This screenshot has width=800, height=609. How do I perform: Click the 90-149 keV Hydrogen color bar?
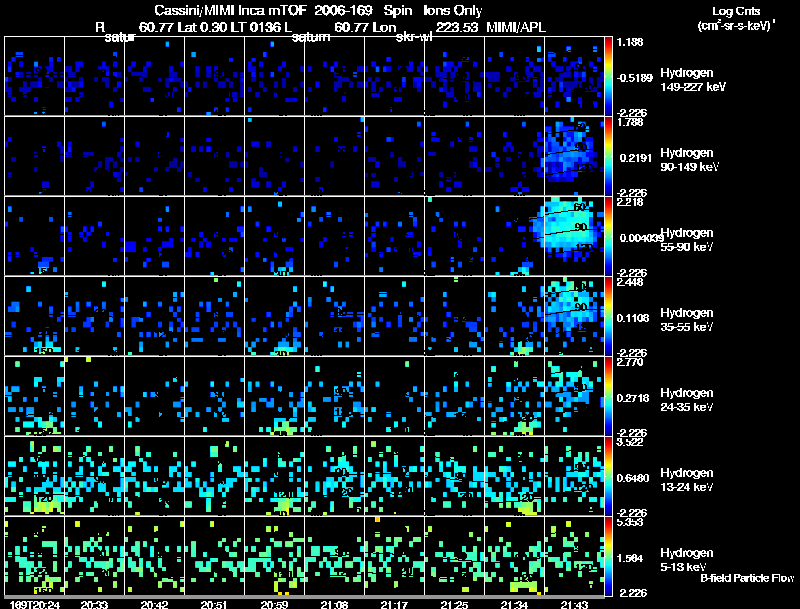coord(610,156)
